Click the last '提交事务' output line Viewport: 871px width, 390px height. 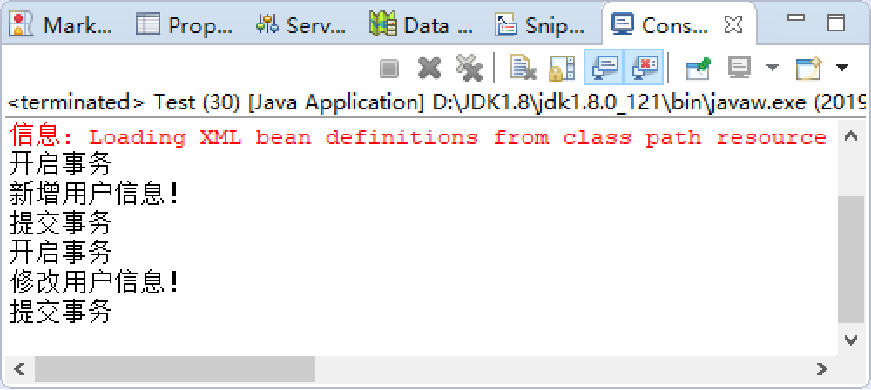point(61,312)
